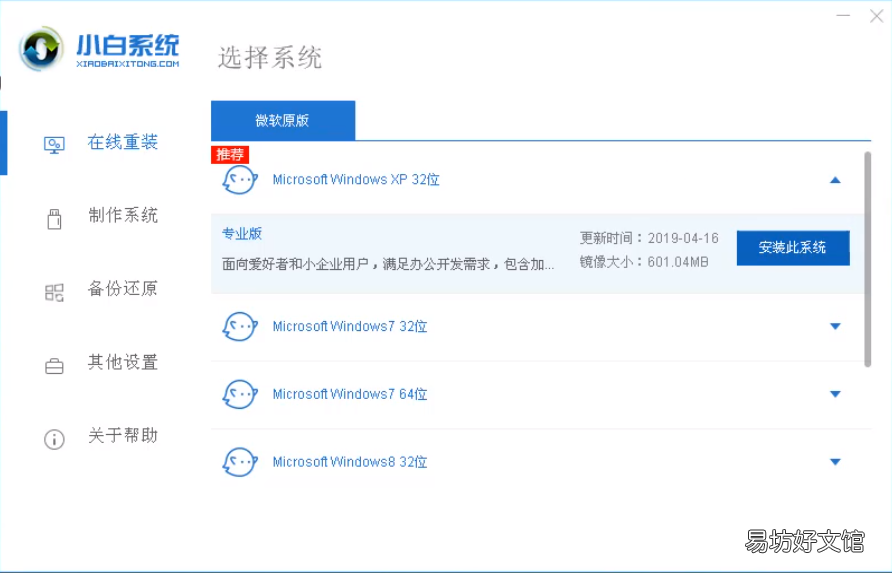
Task: Collapse the Windows XP 32位 entry arrow
Action: 835,180
